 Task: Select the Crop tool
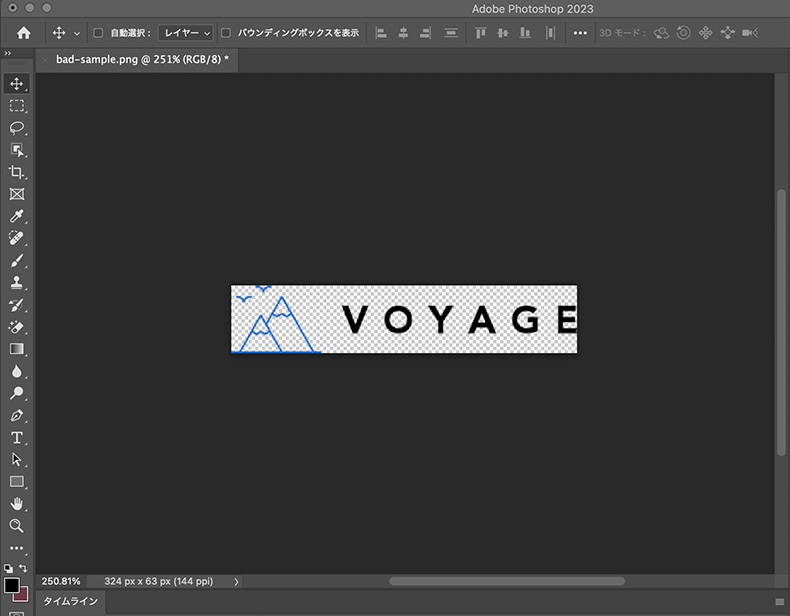(x=17, y=172)
